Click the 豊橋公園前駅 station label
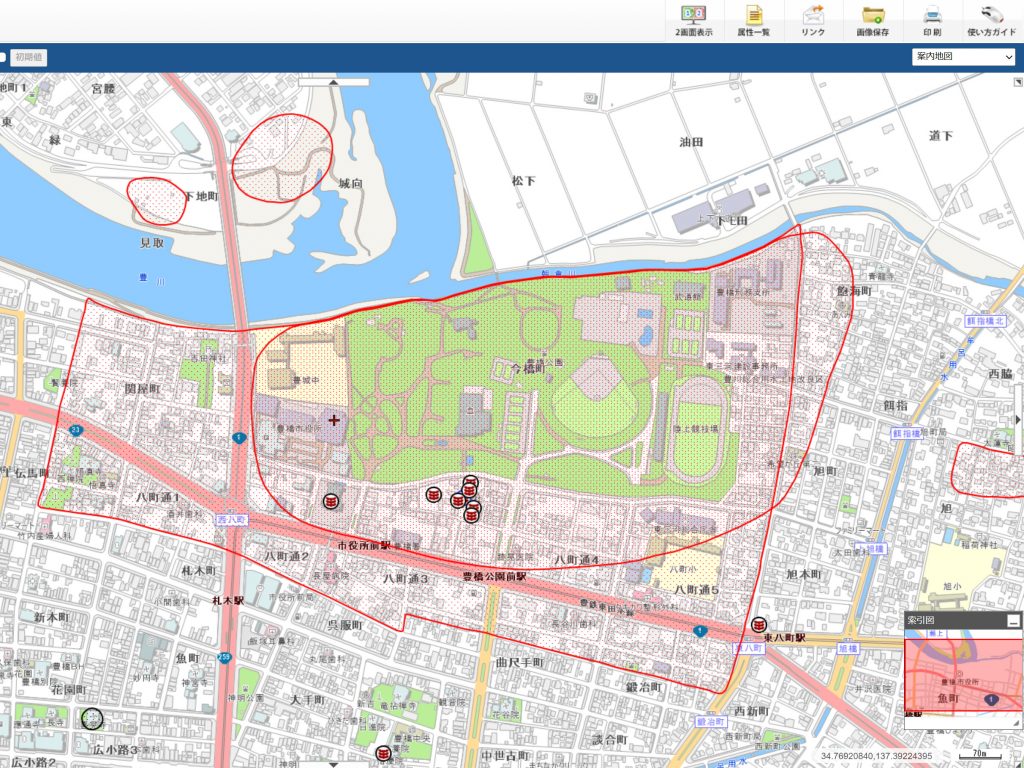1024x768 pixels. pyautogui.click(x=494, y=577)
